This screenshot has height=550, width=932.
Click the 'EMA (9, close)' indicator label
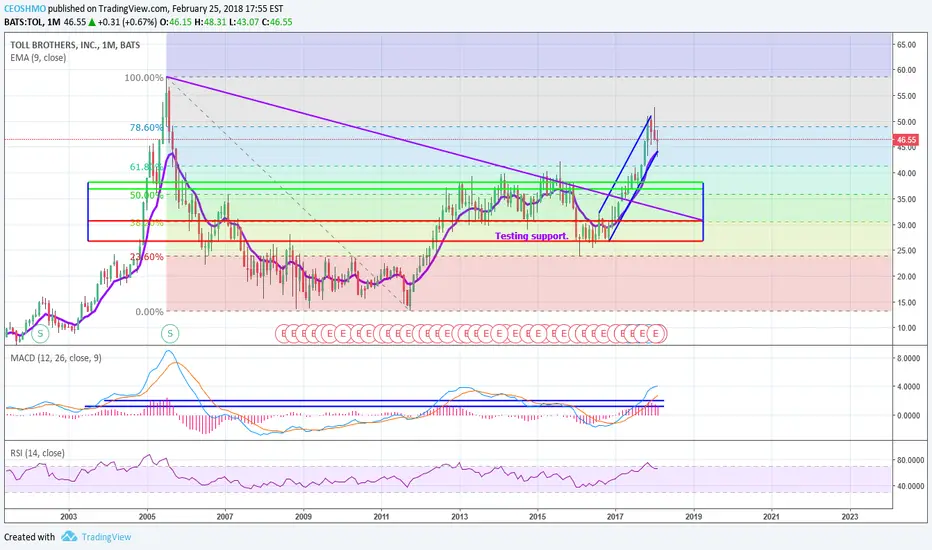coord(38,58)
